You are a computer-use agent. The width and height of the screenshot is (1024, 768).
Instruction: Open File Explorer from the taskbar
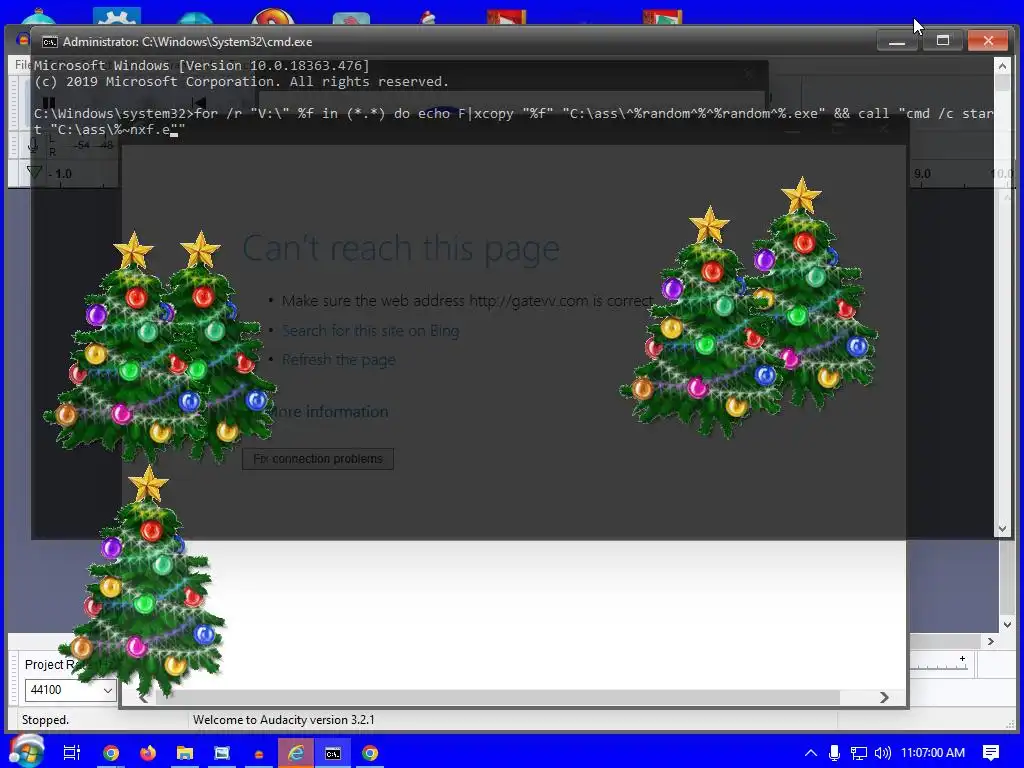click(x=185, y=753)
